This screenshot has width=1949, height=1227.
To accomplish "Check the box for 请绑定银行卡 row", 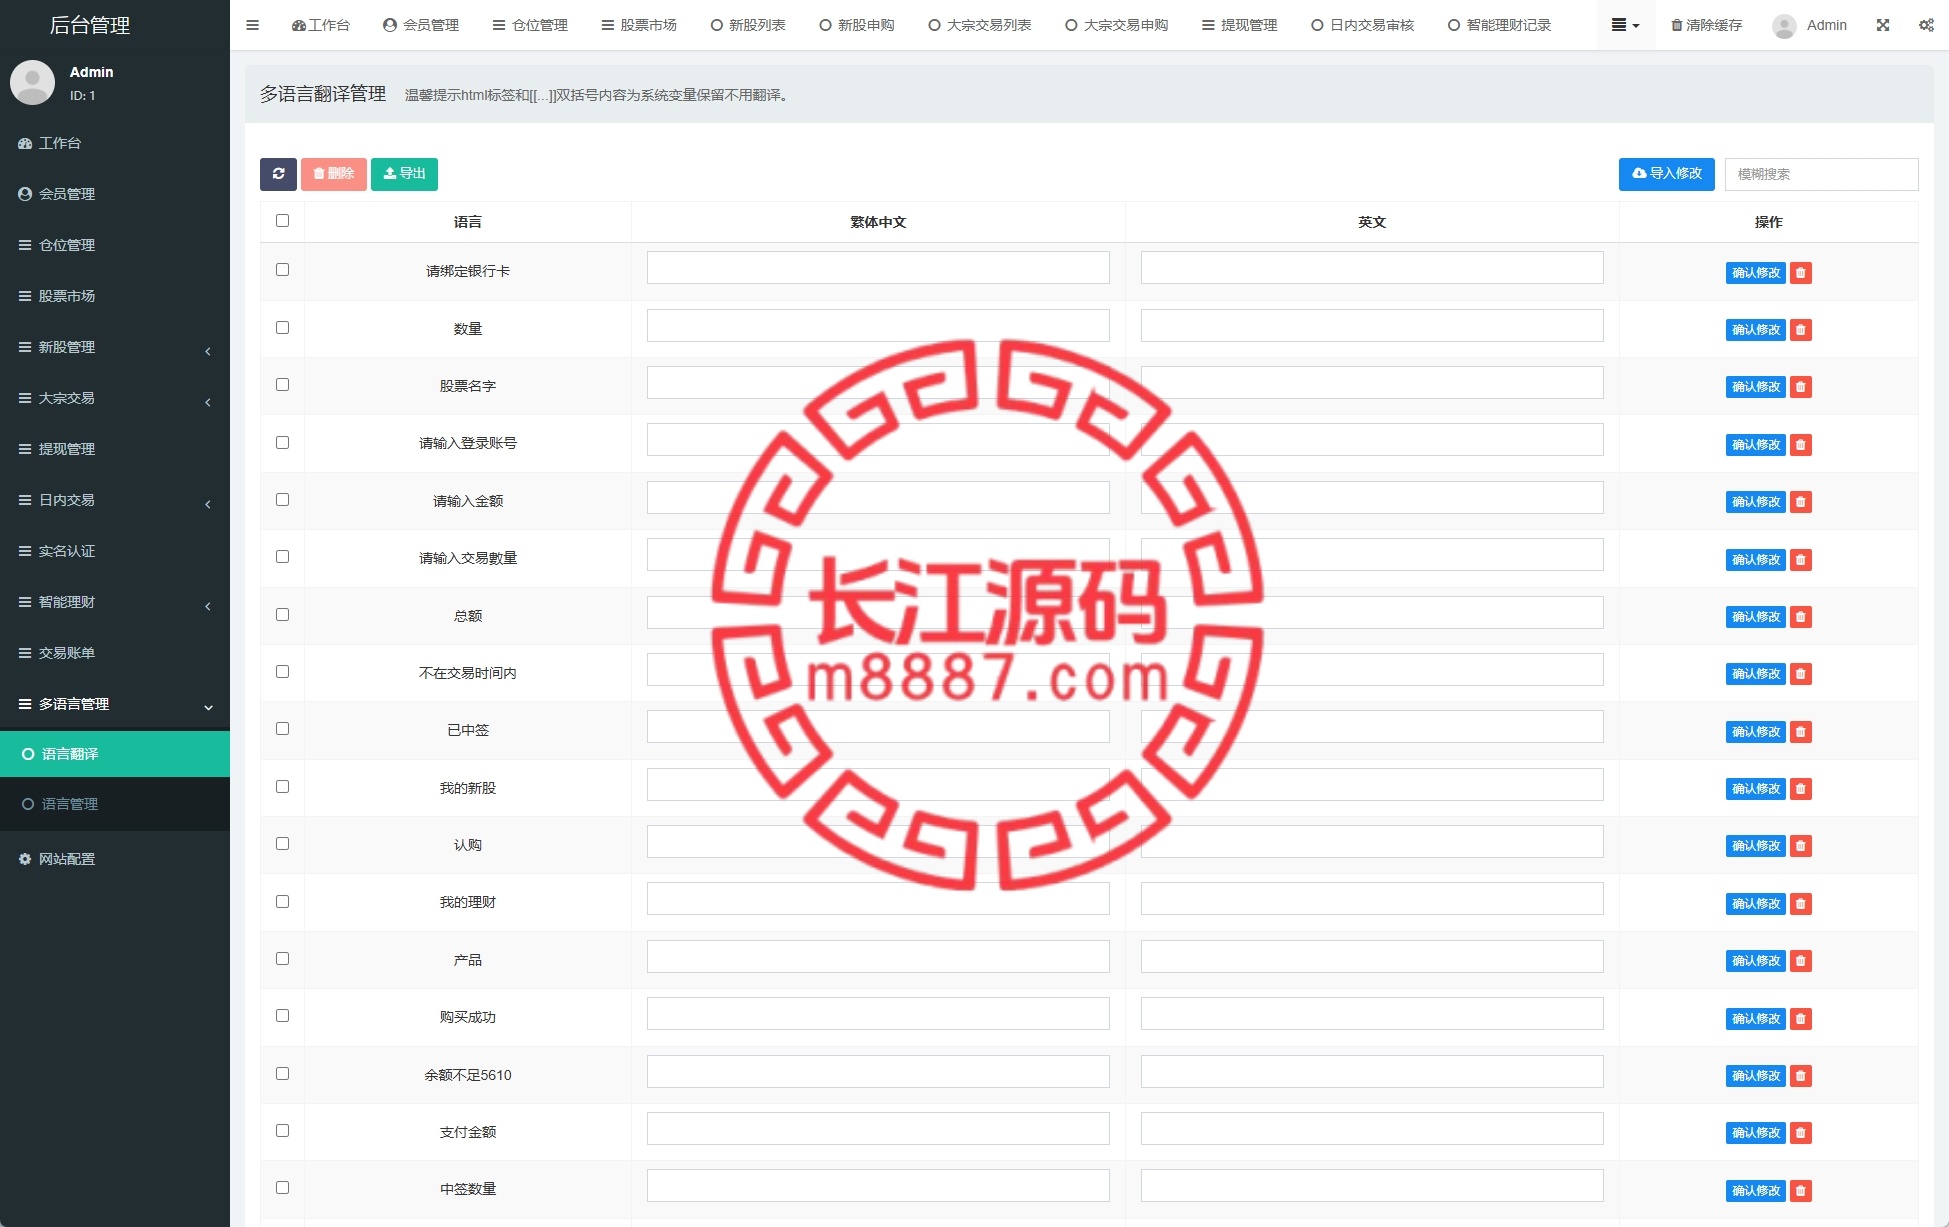I will coord(282,269).
